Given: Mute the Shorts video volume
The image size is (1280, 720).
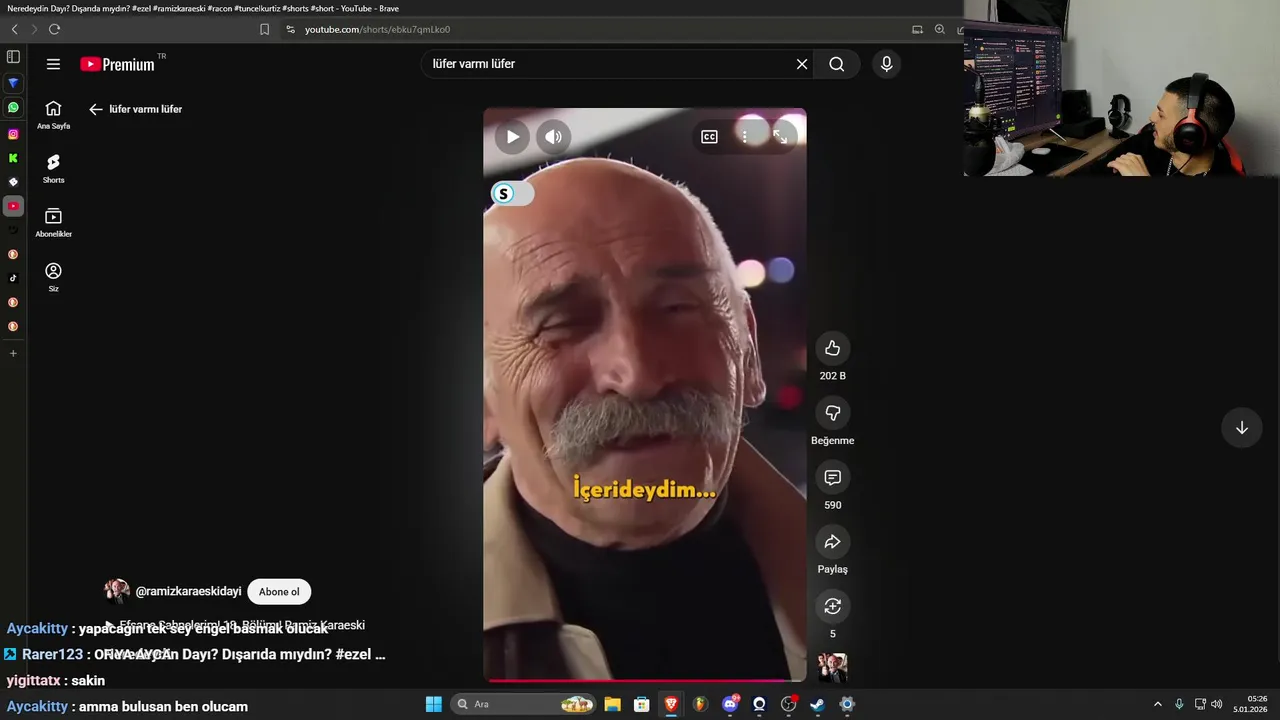Looking at the screenshot, I should point(553,137).
